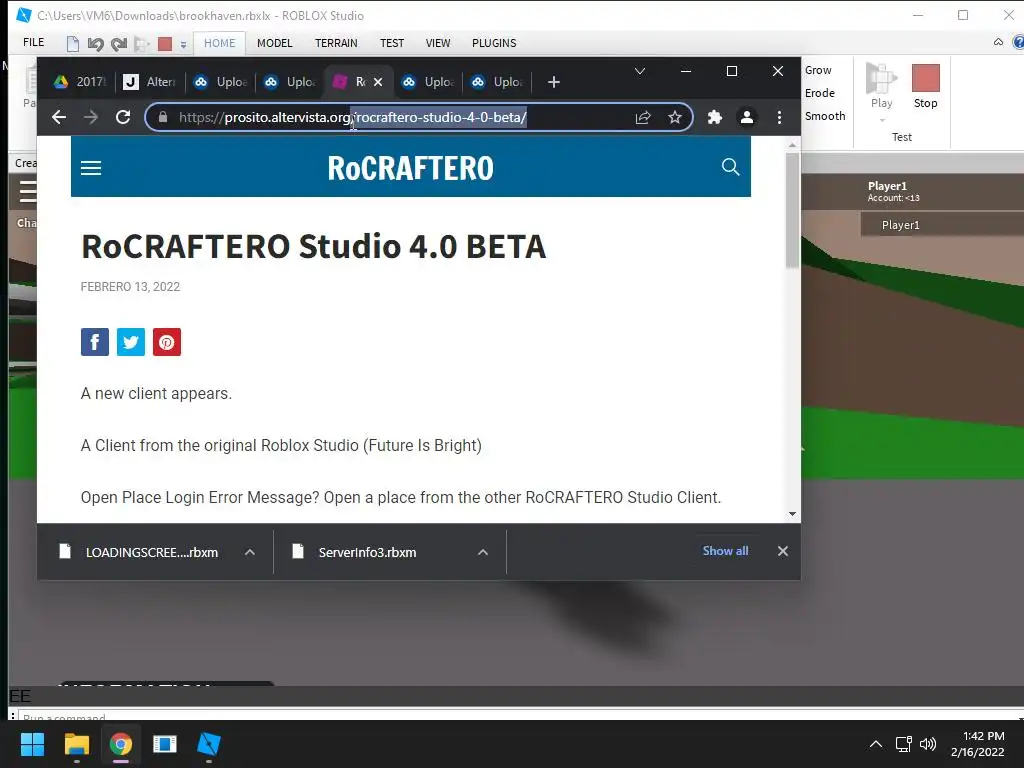
Task: Open the LOADINGSCREE...rbxm downloaded file
Action: point(140,552)
